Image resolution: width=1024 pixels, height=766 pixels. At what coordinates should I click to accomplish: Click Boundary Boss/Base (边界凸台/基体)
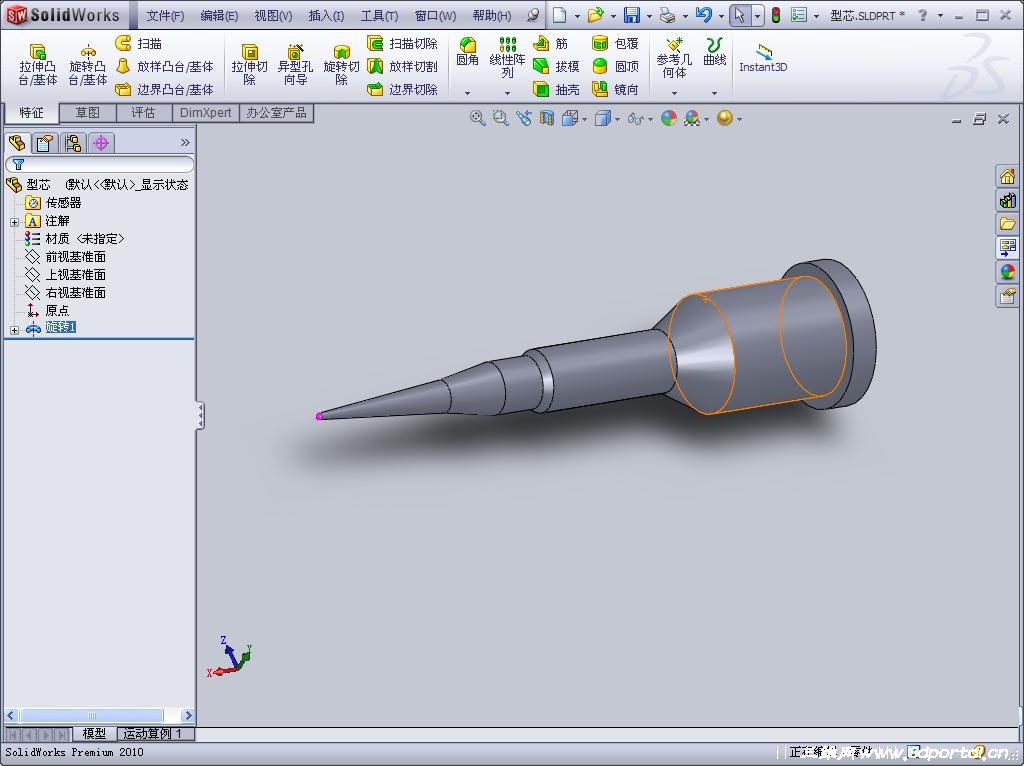pyautogui.click(x=165, y=89)
